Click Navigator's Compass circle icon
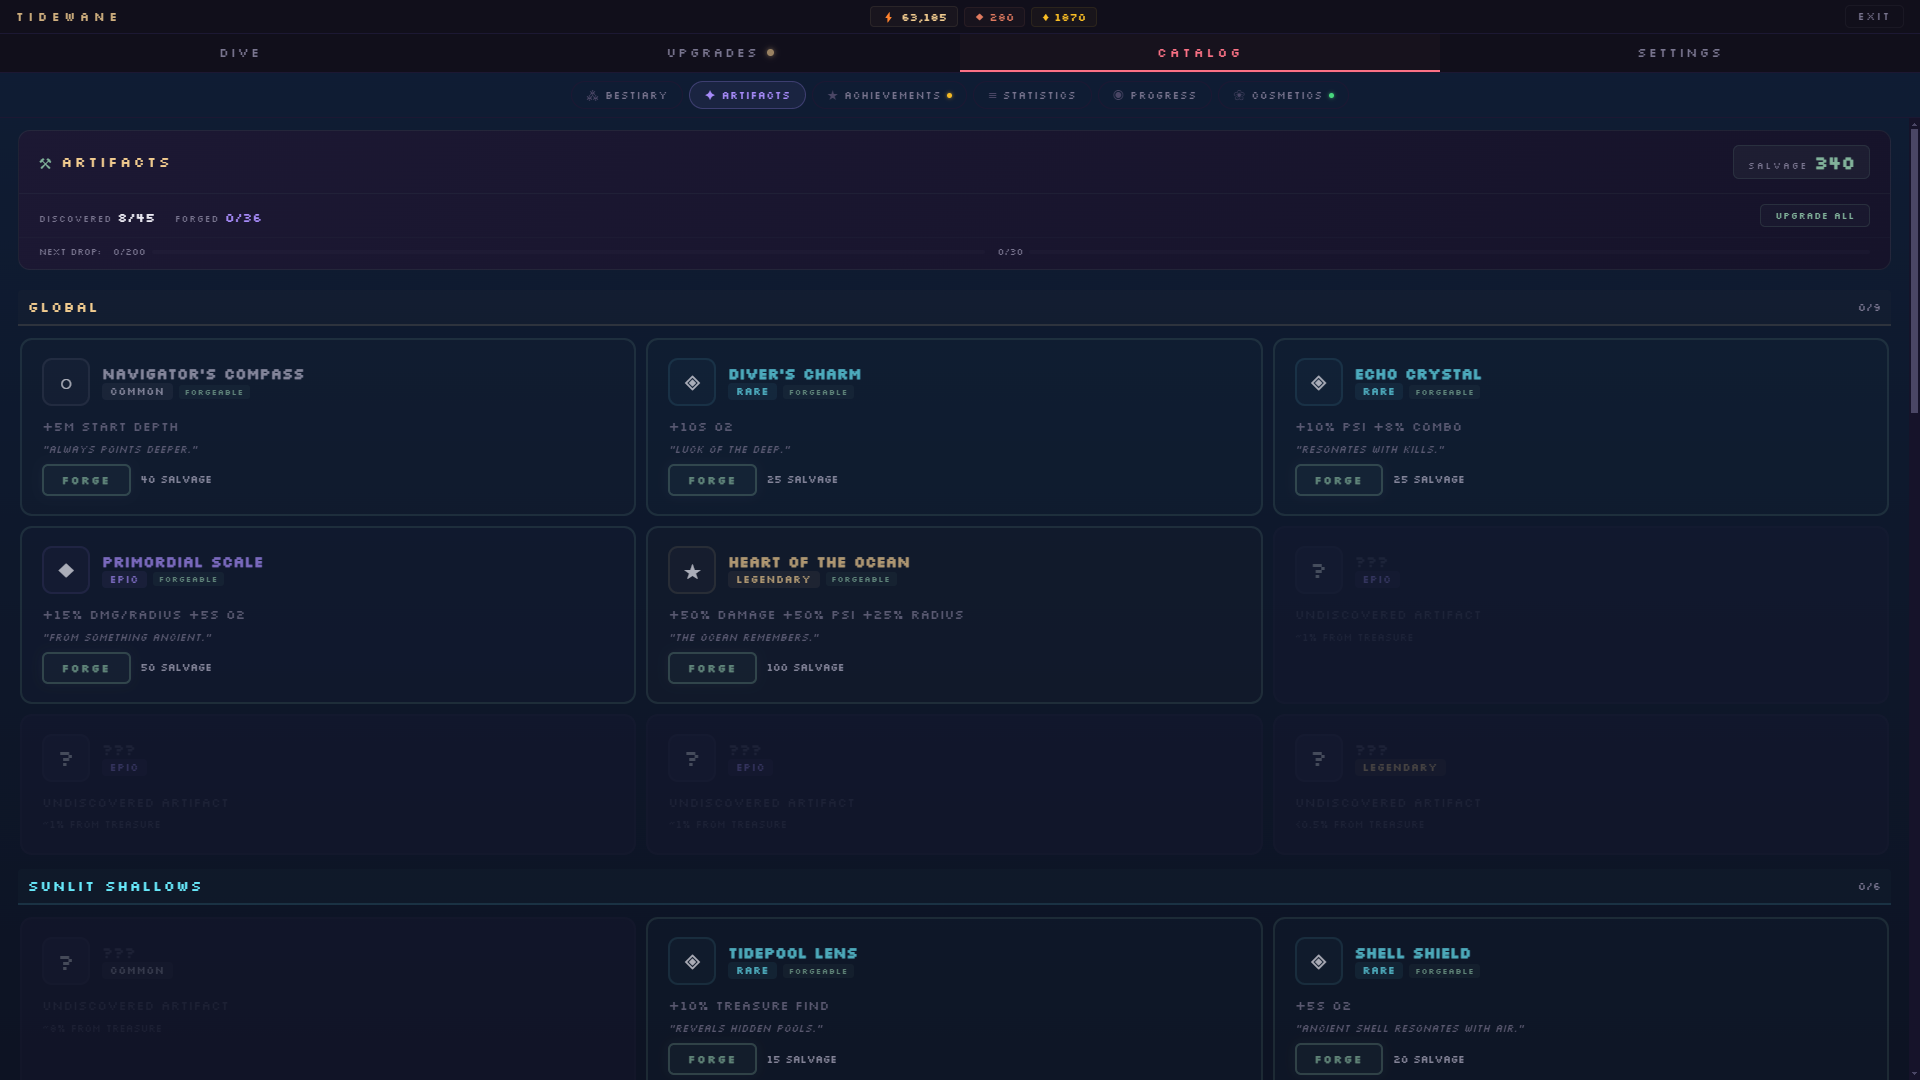Image resolution: width=1920 pixels, height=1080 pixels. 66,383
